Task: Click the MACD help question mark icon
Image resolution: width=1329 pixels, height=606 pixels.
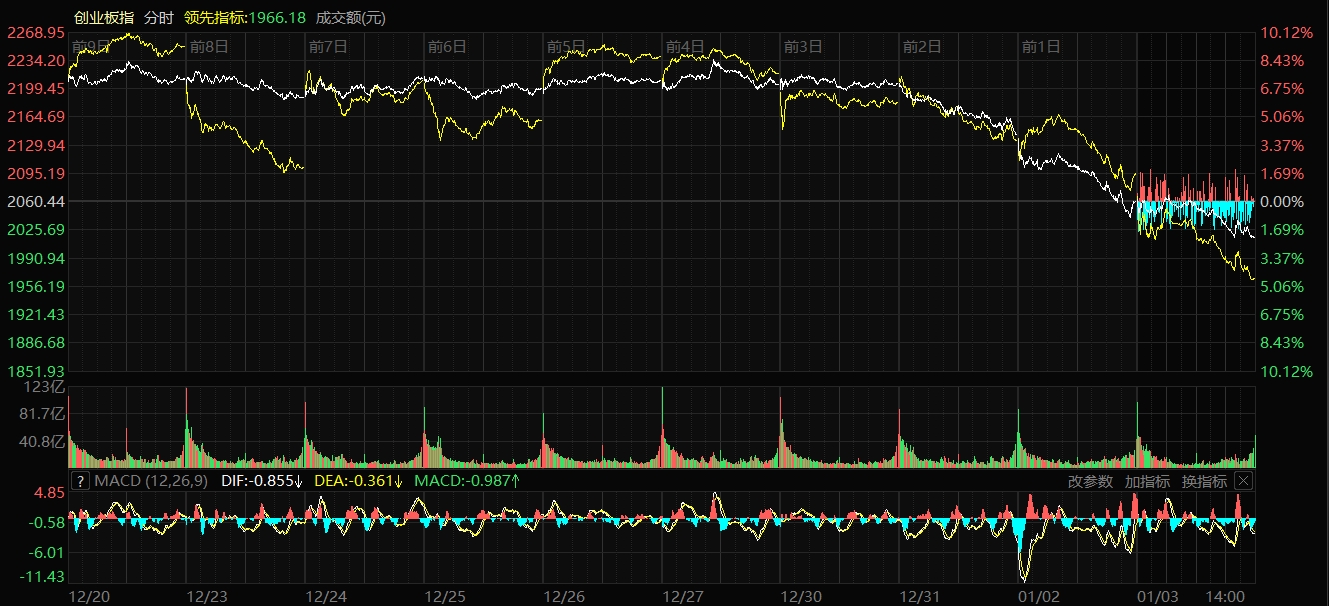Action: (x=80, y=481)
